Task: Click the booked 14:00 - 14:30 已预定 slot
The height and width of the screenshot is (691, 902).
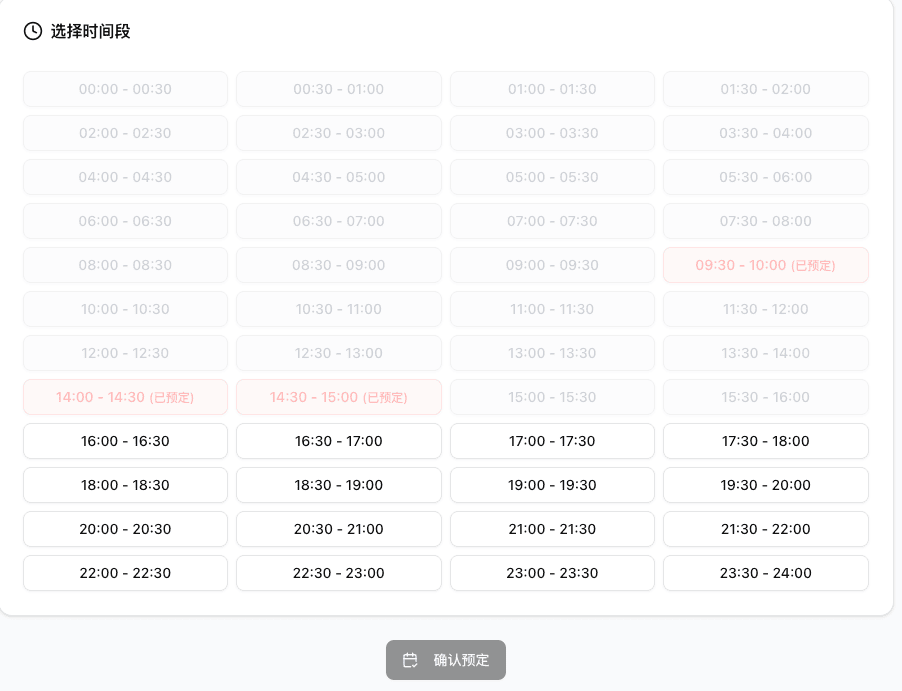Action: point(125,397)
